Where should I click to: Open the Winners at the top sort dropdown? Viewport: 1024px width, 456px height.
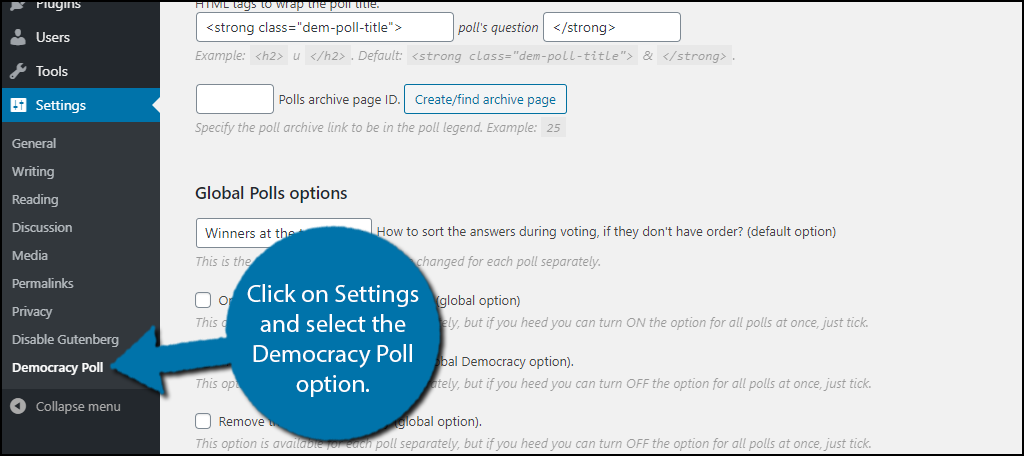283,233
